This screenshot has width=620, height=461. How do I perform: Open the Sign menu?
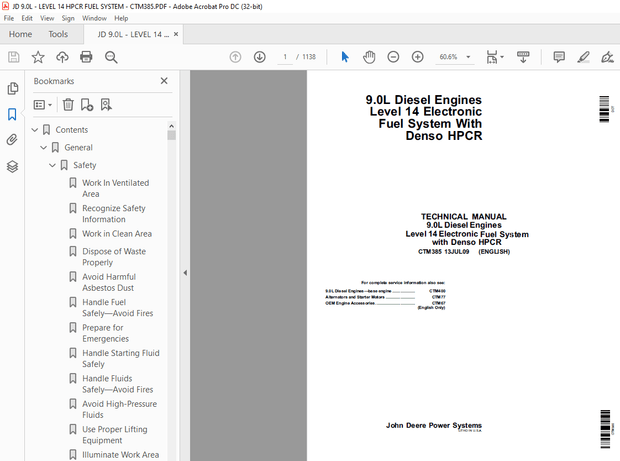(68, 18)
